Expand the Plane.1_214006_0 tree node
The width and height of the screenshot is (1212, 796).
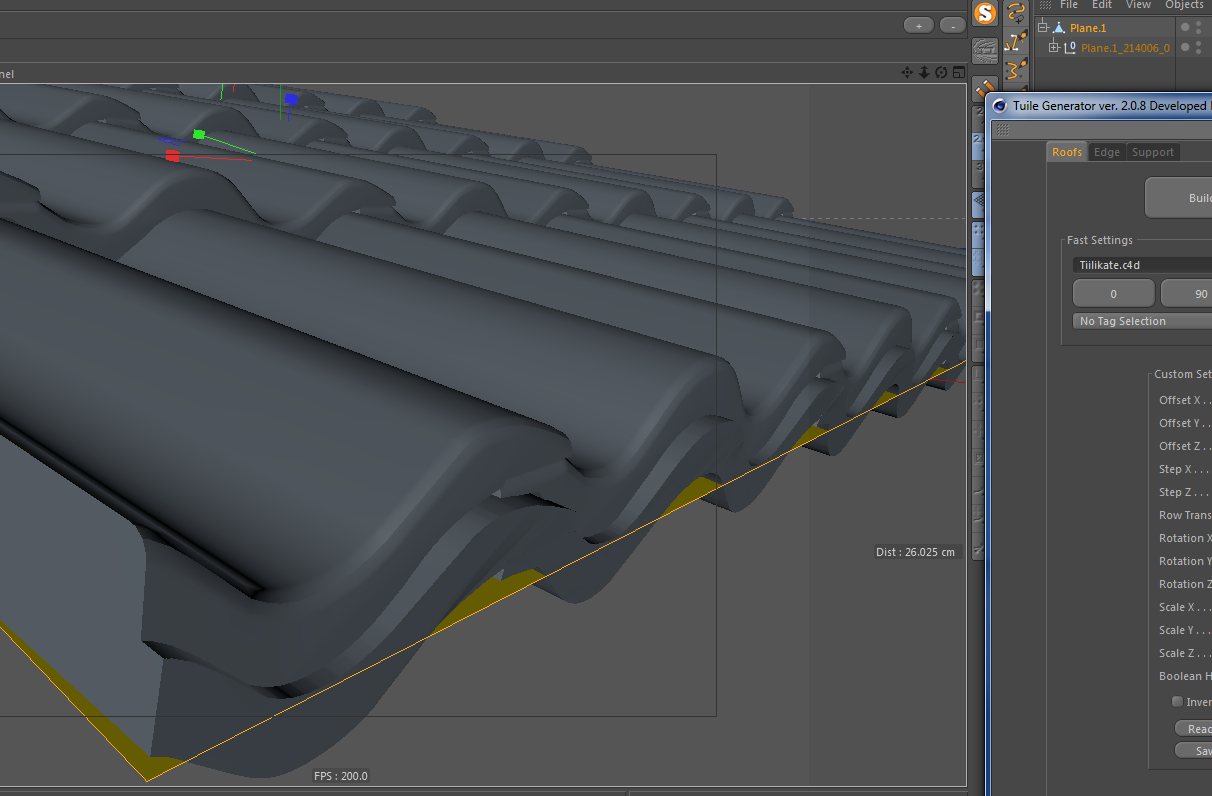pos(1053,47)
